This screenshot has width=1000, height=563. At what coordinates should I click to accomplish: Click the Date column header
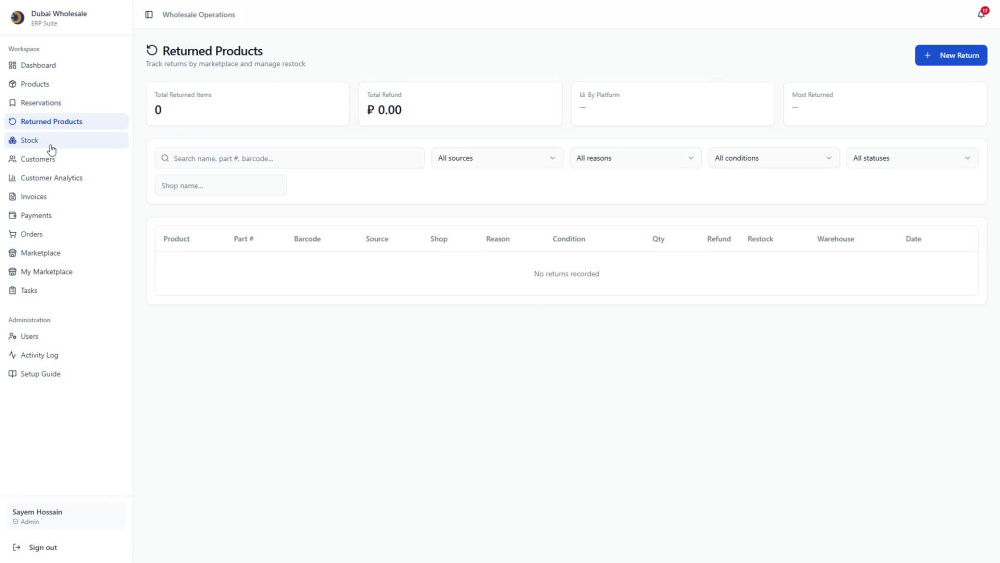(x=913, y=239)
